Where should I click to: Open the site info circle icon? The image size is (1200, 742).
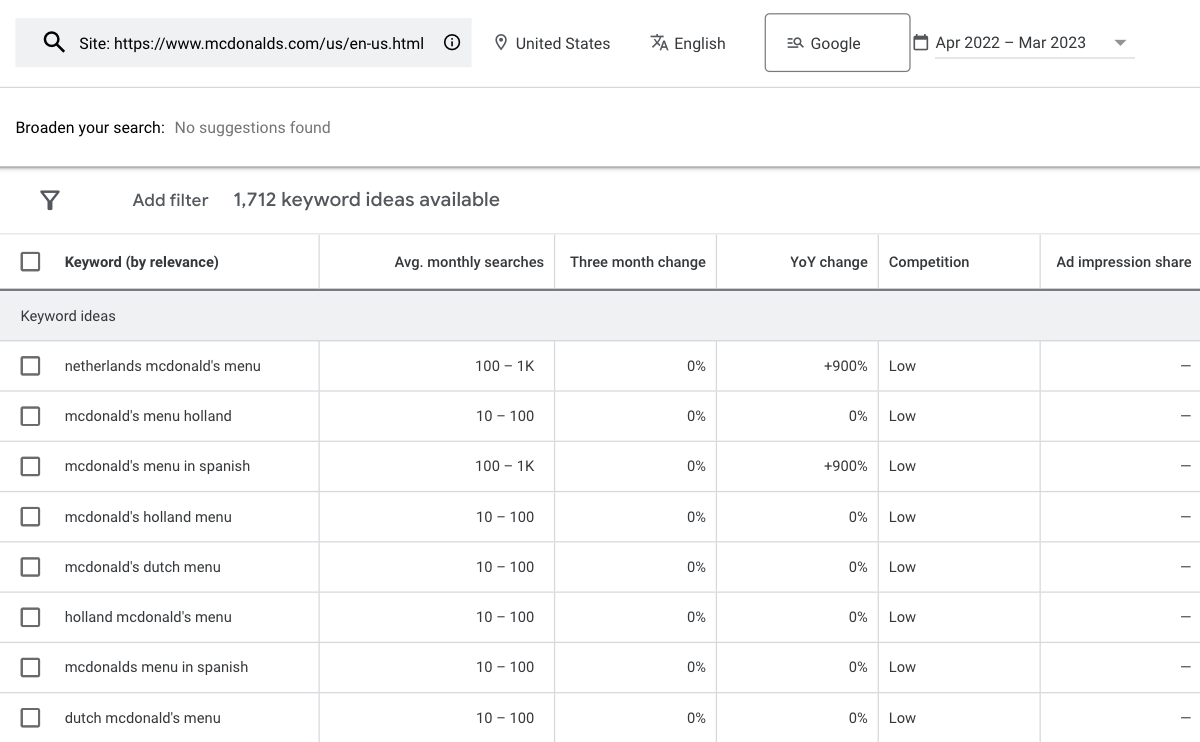pyautogui.click(x=452, y=43)
